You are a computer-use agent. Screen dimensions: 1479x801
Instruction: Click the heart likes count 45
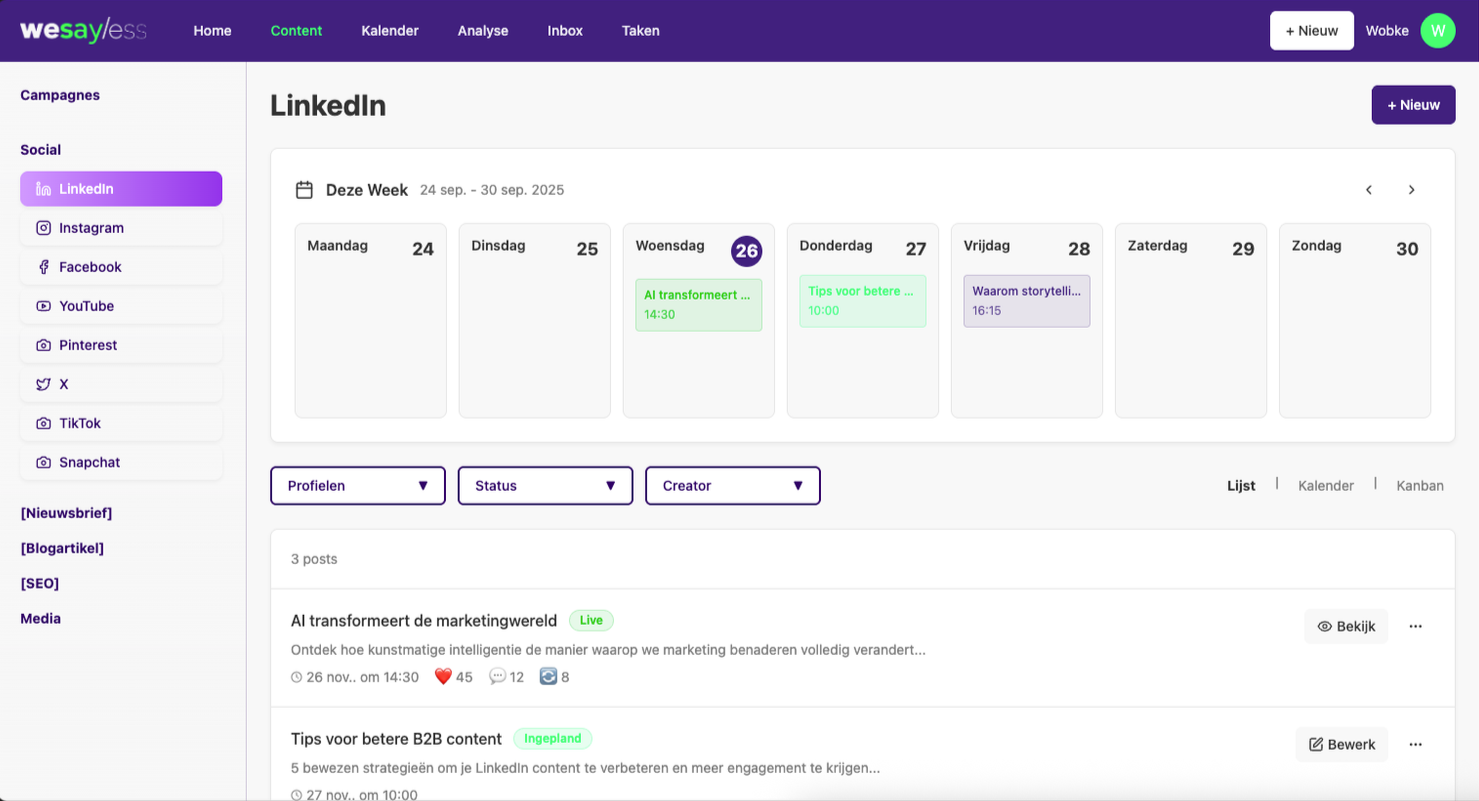(454, 677)
